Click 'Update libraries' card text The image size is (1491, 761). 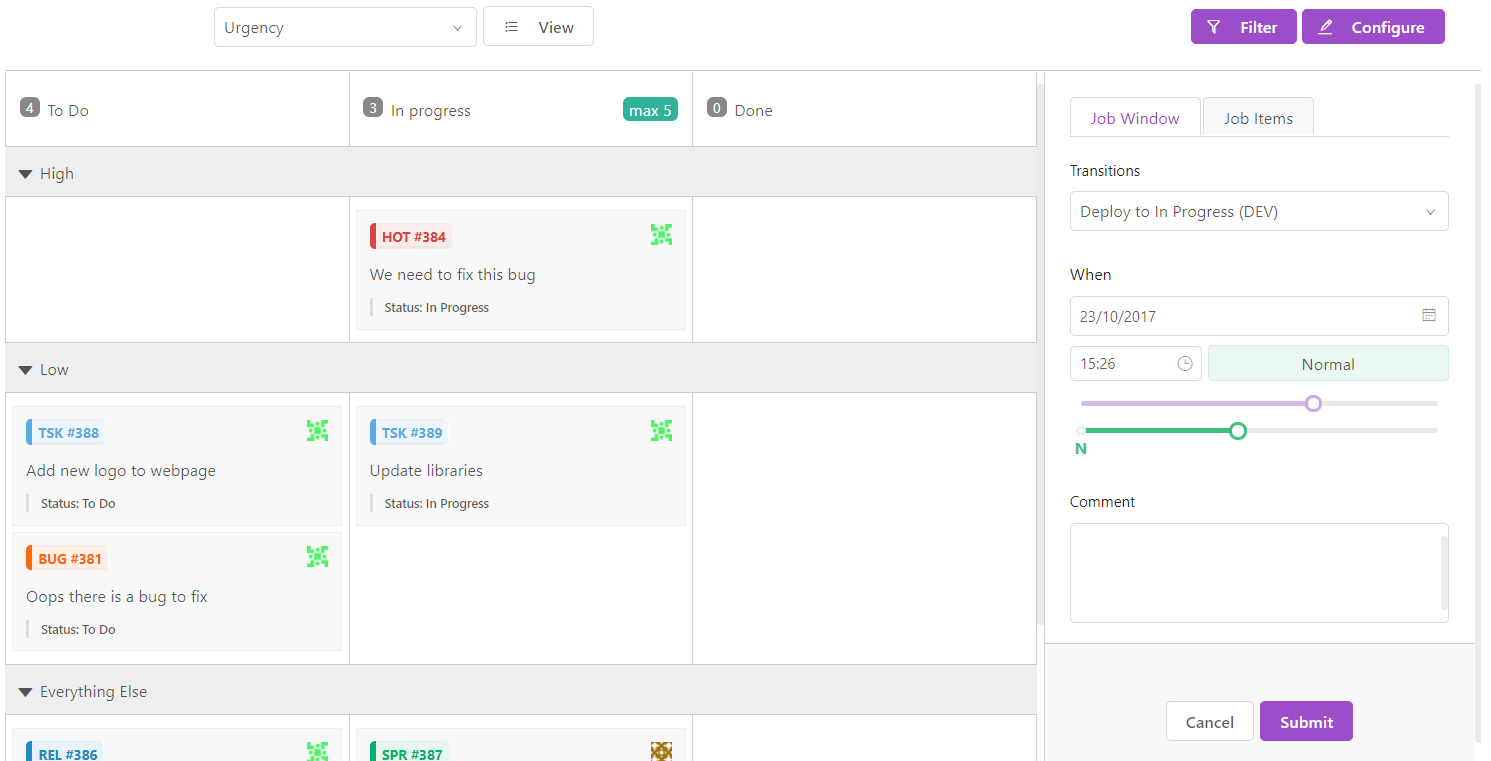pos(426,471)
